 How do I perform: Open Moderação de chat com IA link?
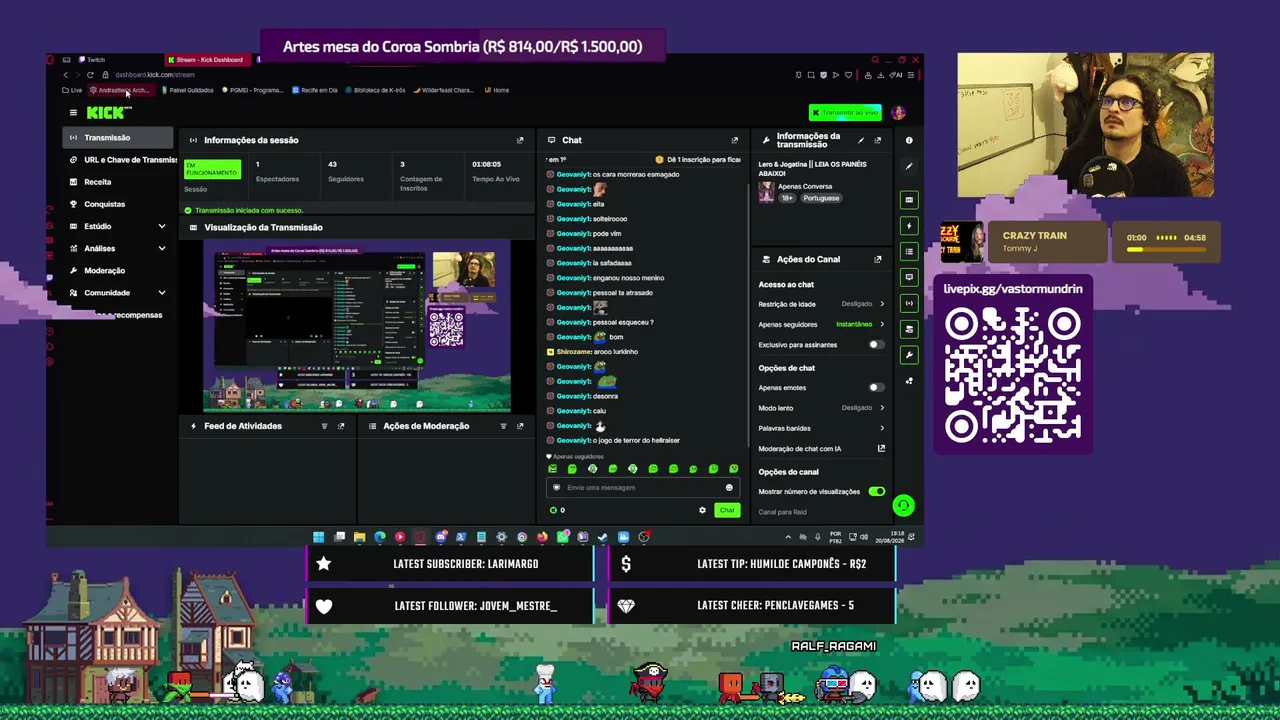pos(821,449)
